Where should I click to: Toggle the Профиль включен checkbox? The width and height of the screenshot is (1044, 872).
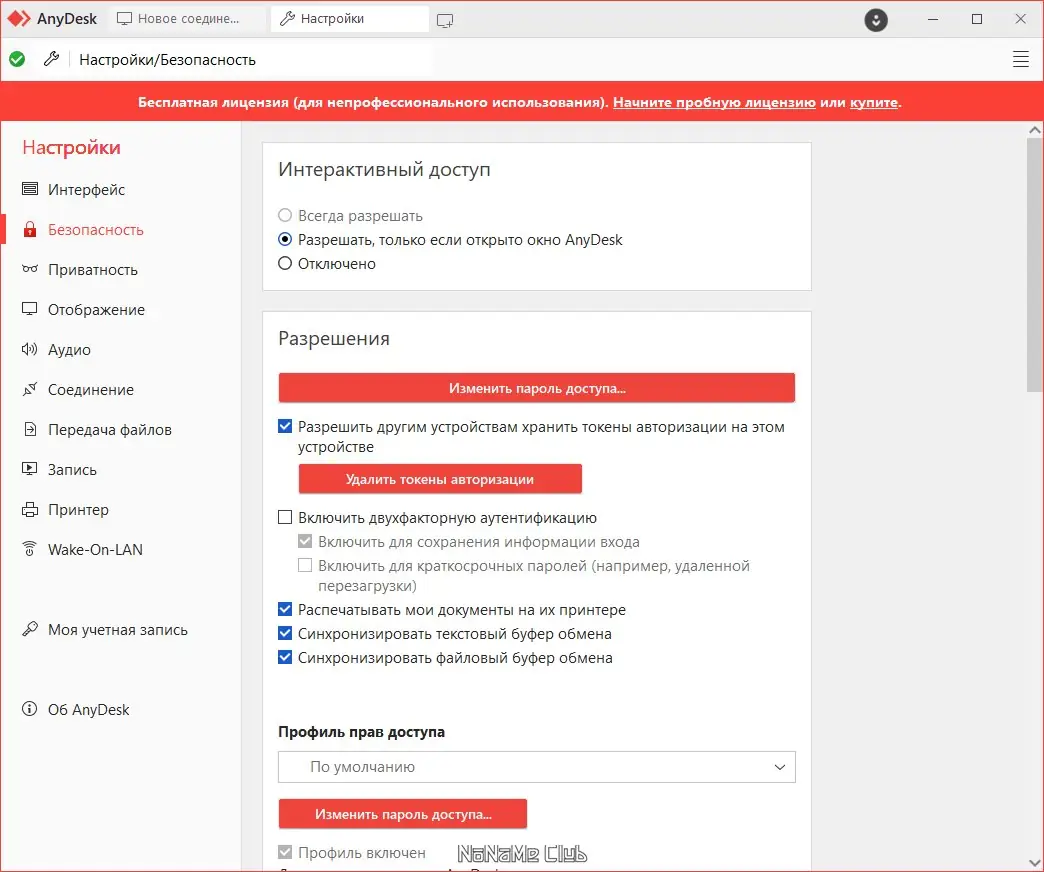coord(285,852)
